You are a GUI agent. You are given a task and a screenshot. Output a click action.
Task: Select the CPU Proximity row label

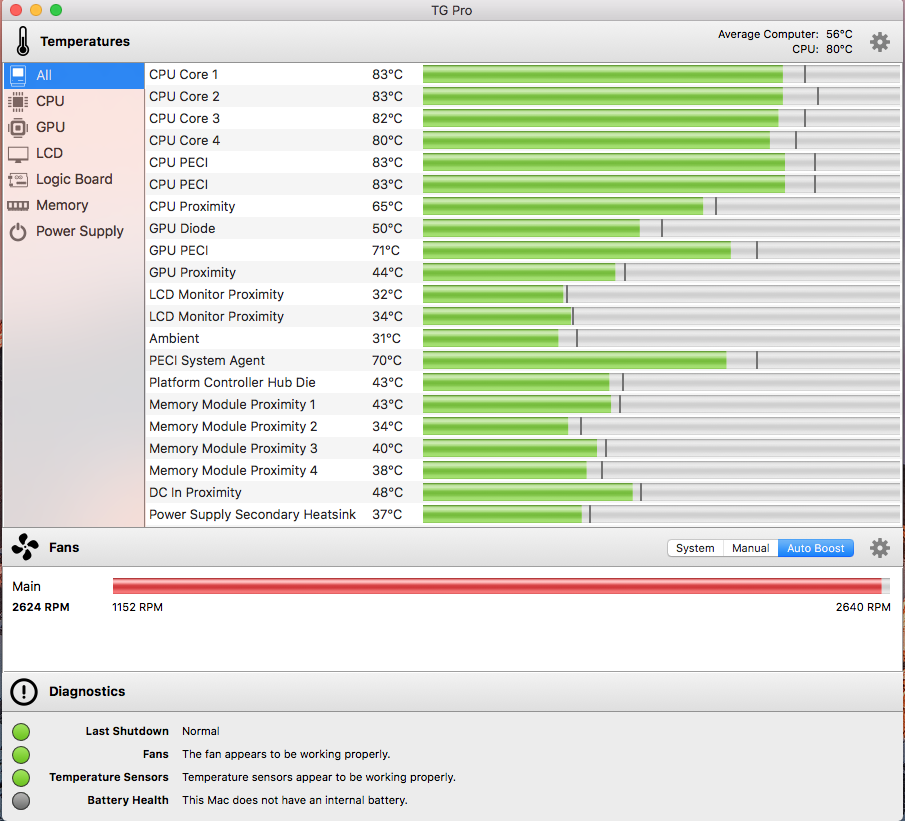click(192, 207)
